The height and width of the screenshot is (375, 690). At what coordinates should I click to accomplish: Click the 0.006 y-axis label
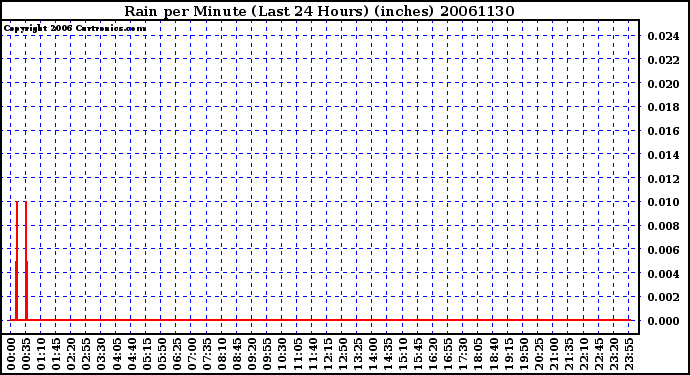pyautogui.click(x=663, y=250)
